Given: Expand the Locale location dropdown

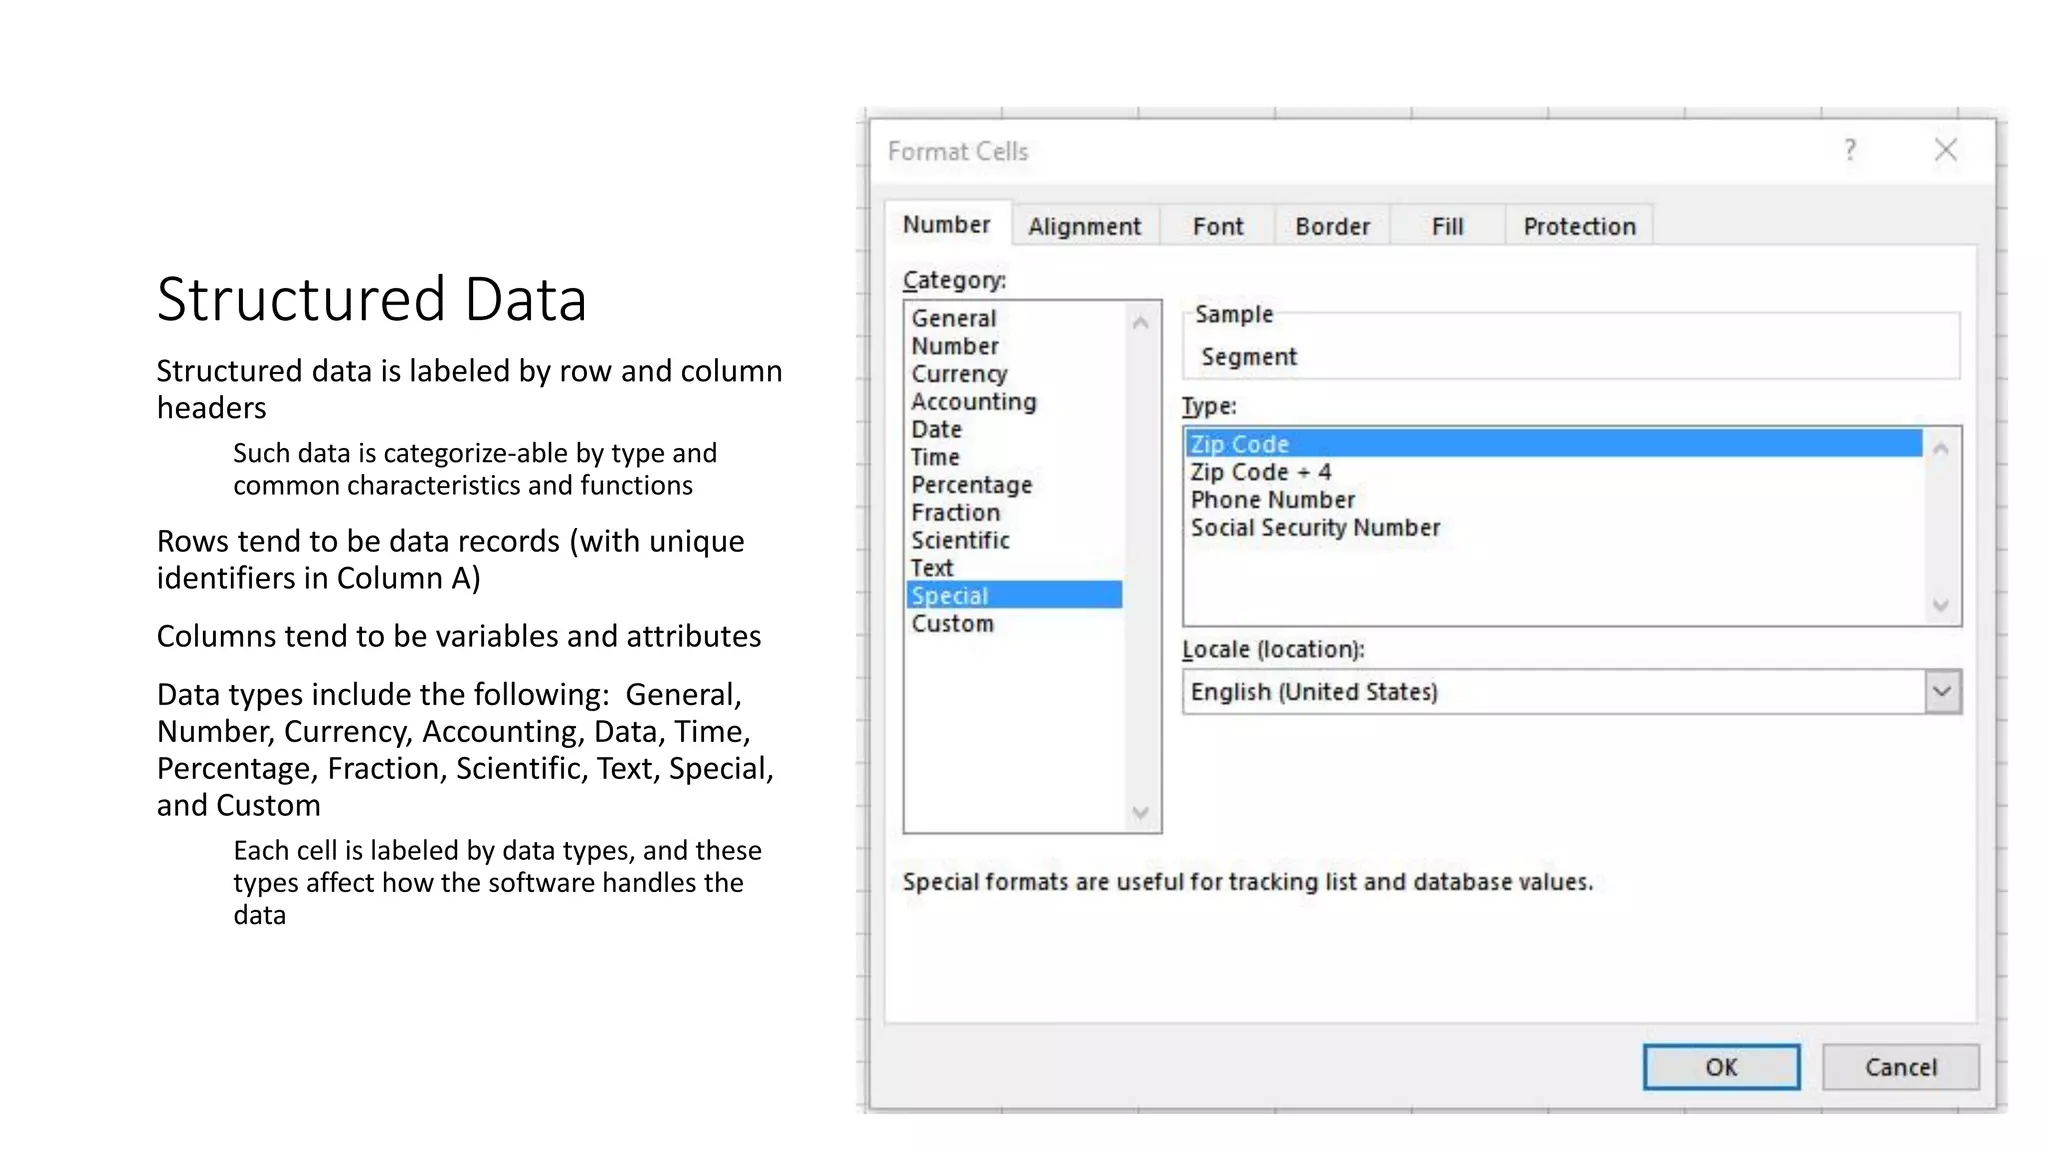Looking at the screenshot, I should pyautogui.click(x=1942, y=692).
